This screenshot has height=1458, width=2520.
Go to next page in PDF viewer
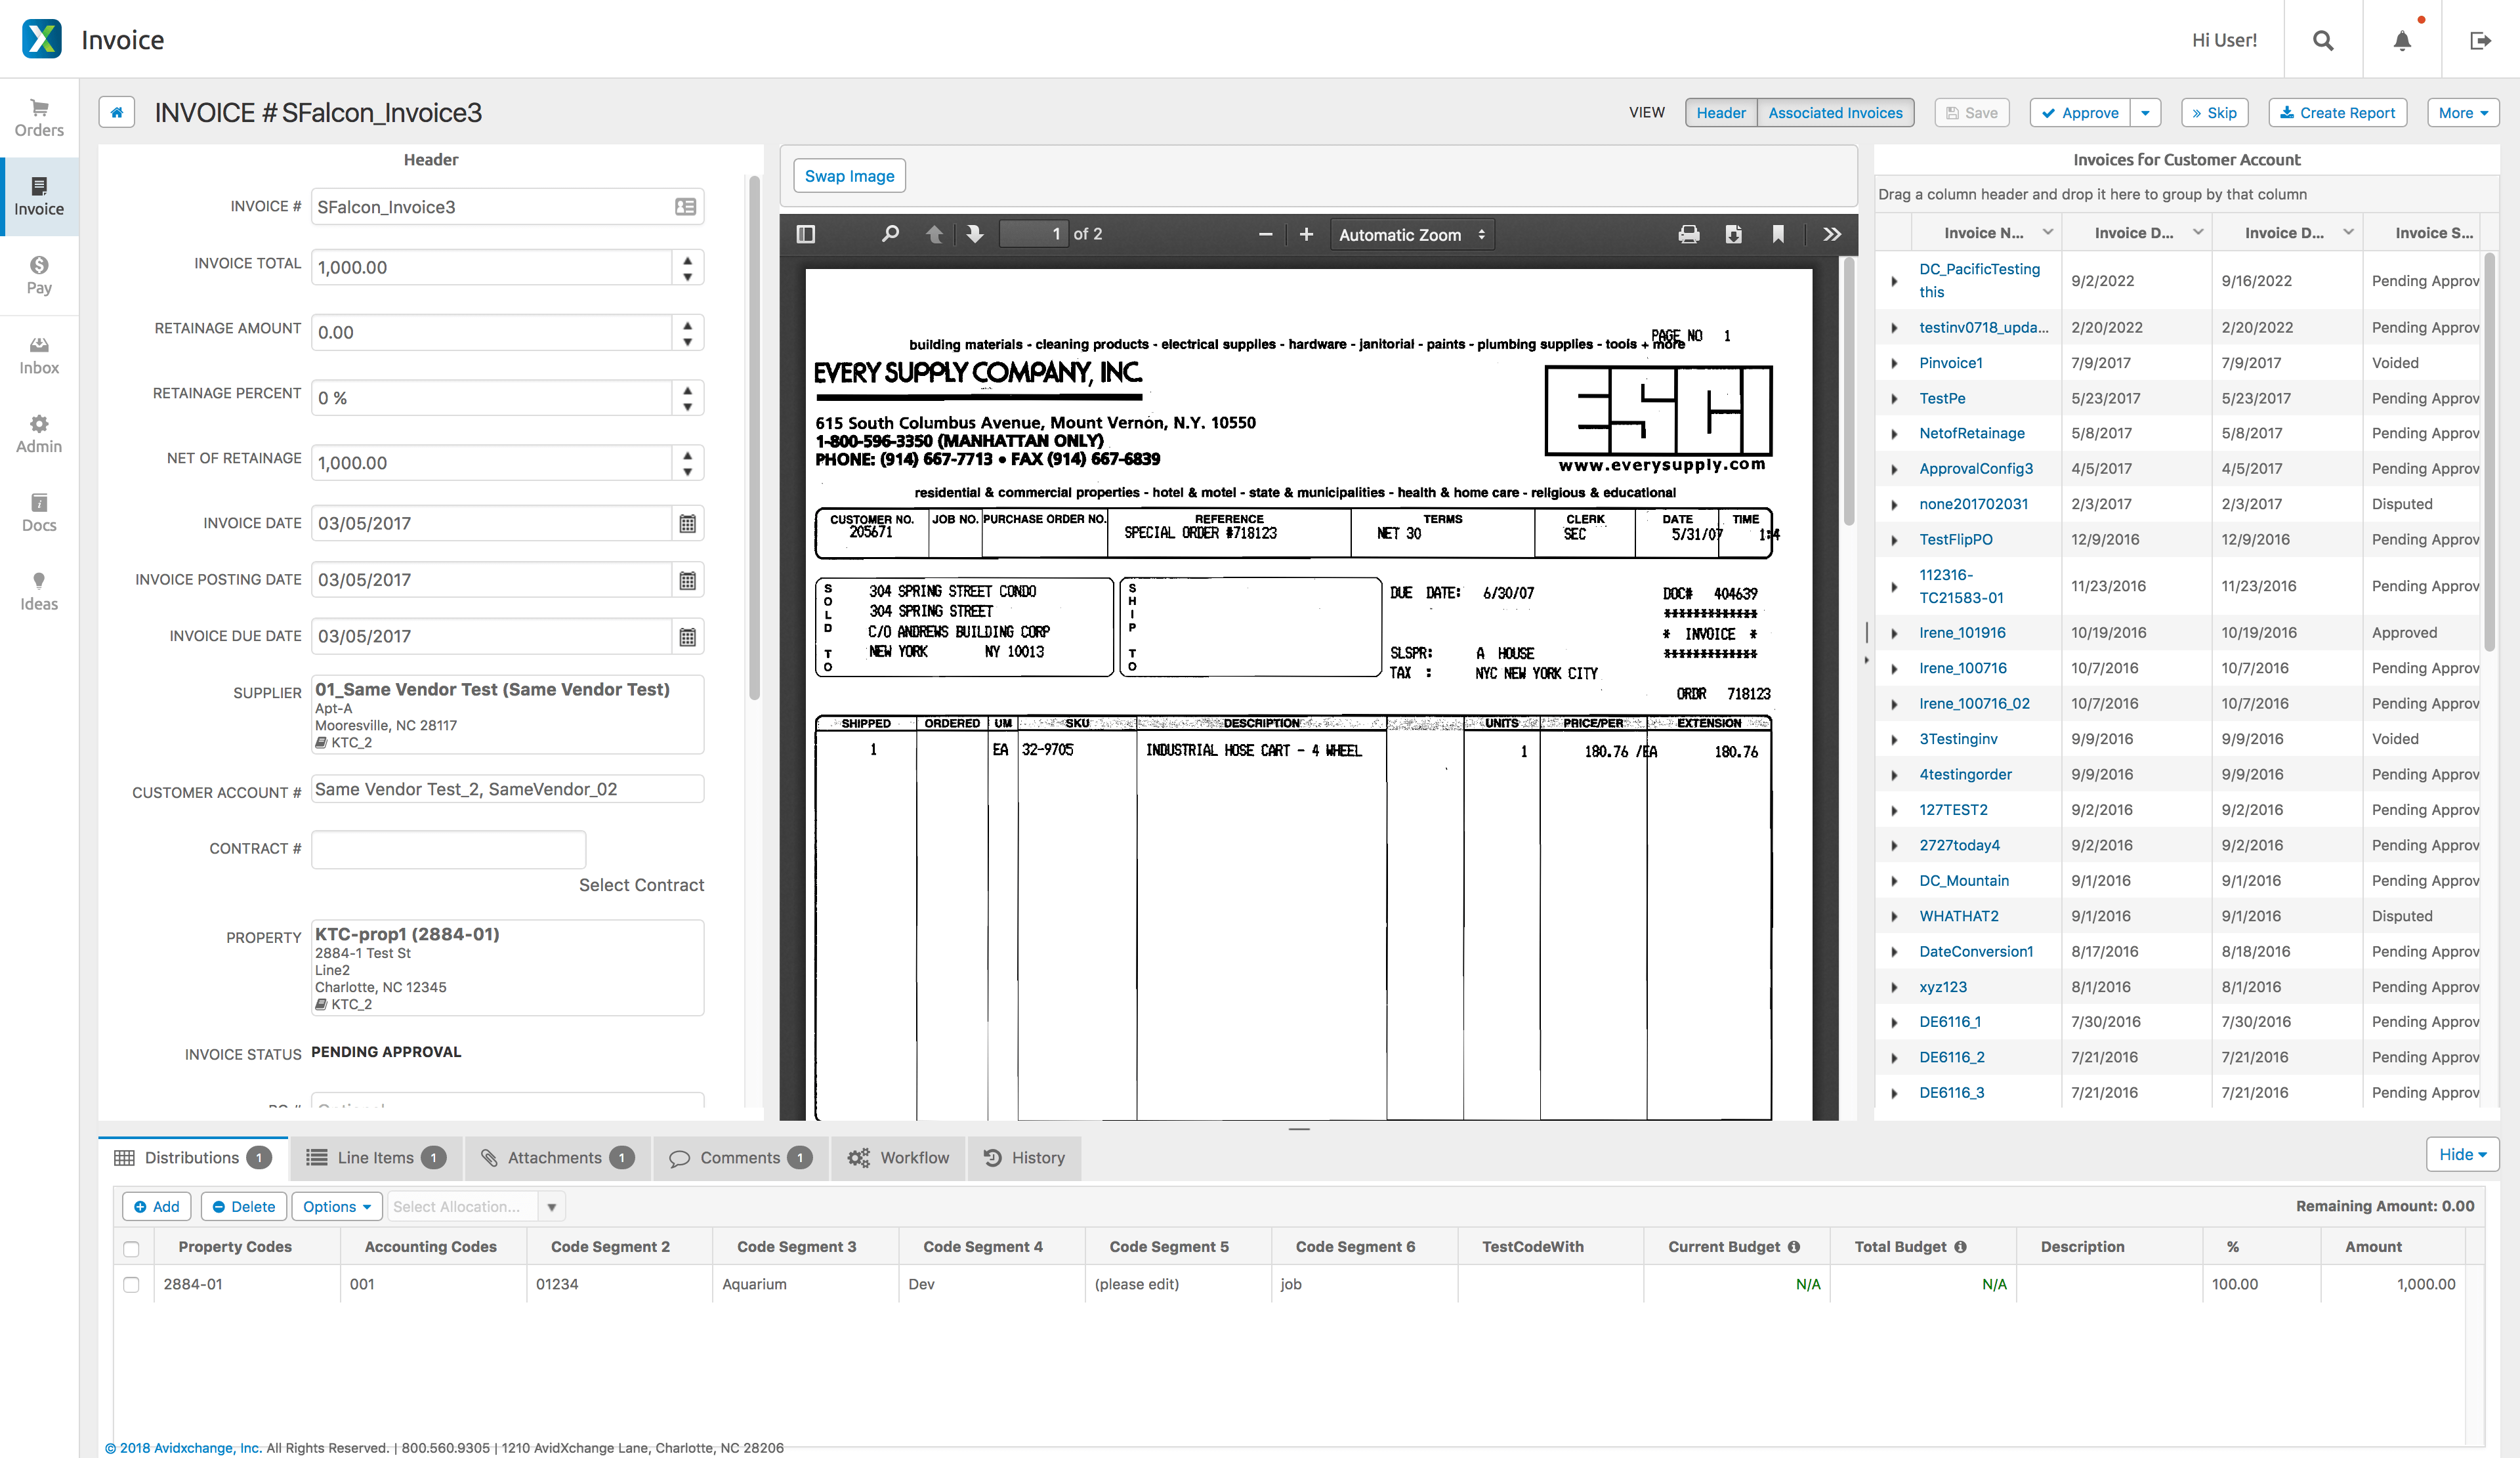click(x=974, y=234)
